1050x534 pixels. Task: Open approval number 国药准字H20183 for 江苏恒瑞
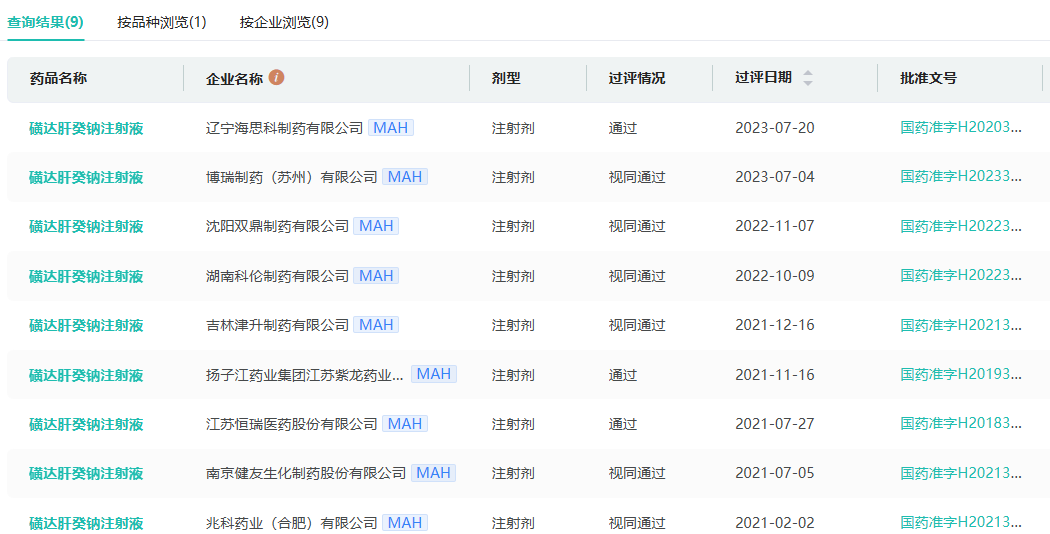tap(961, 423)
